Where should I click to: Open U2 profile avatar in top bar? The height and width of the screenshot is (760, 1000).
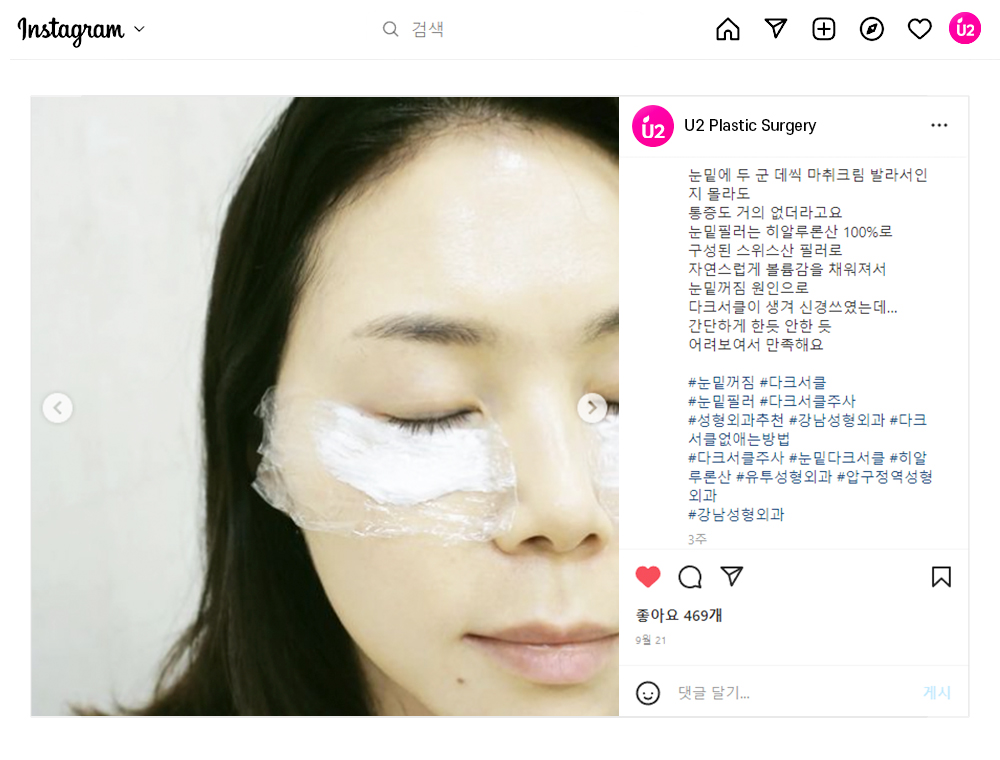[x=964, y=29]
